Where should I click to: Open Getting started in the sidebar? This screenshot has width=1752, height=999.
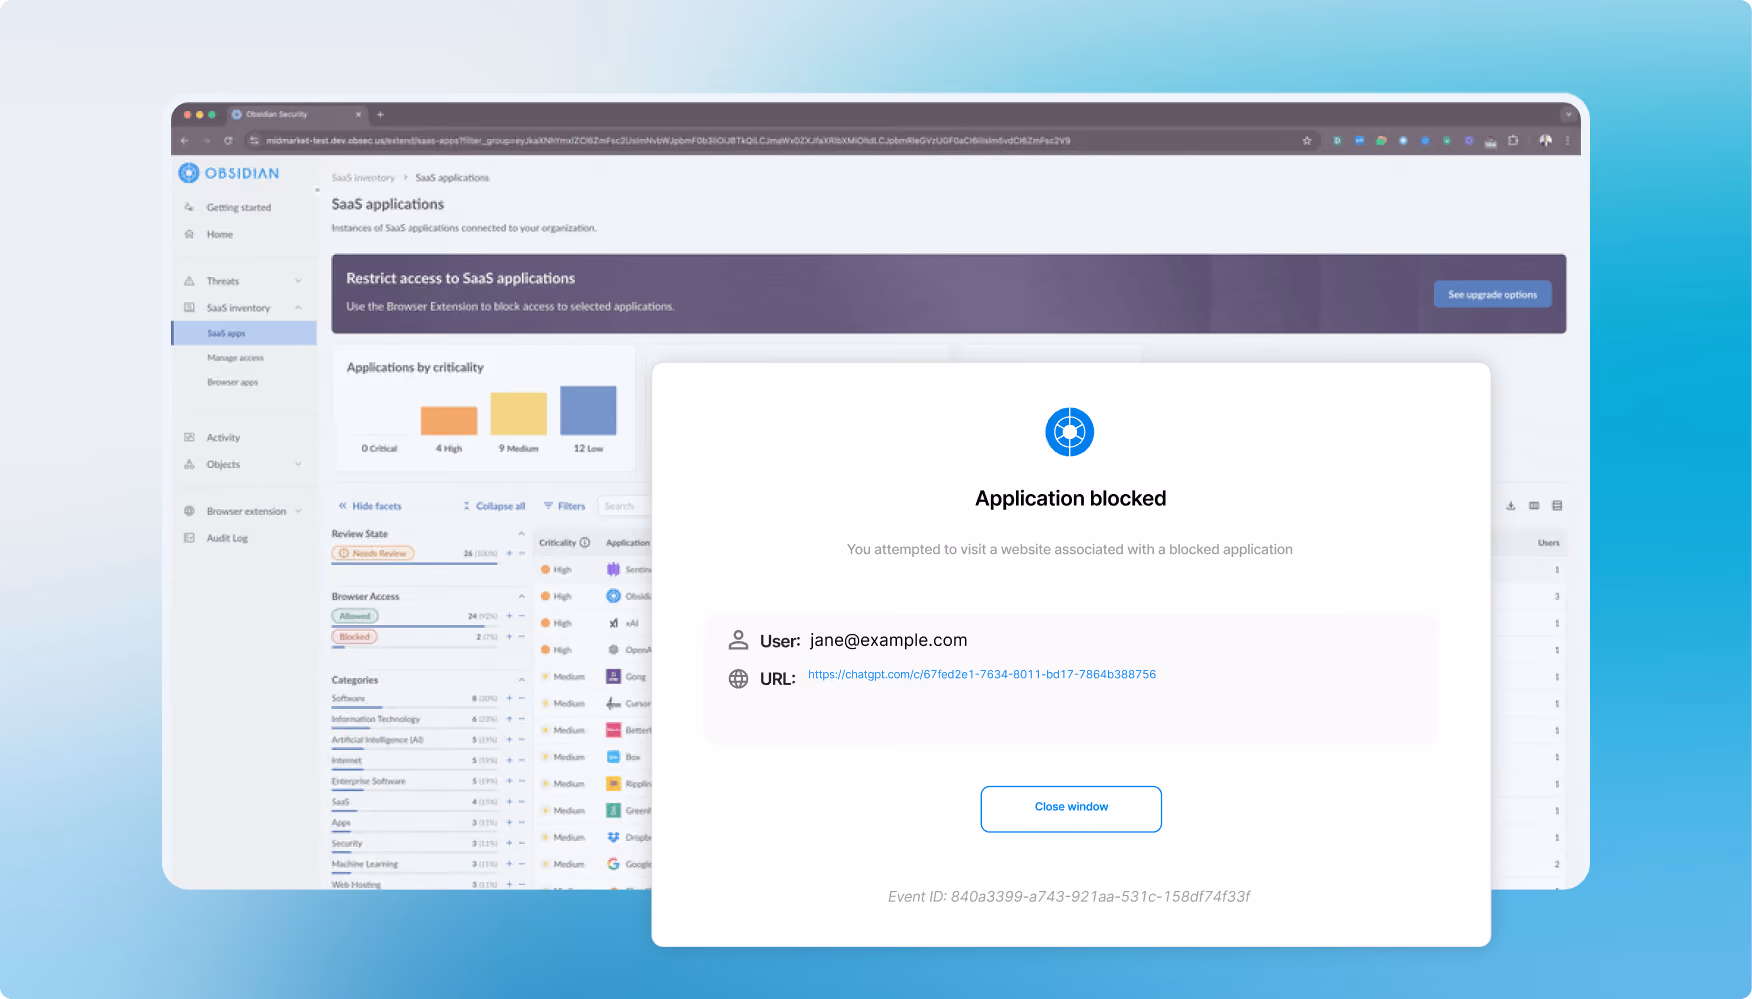click(x=238, y=208)
